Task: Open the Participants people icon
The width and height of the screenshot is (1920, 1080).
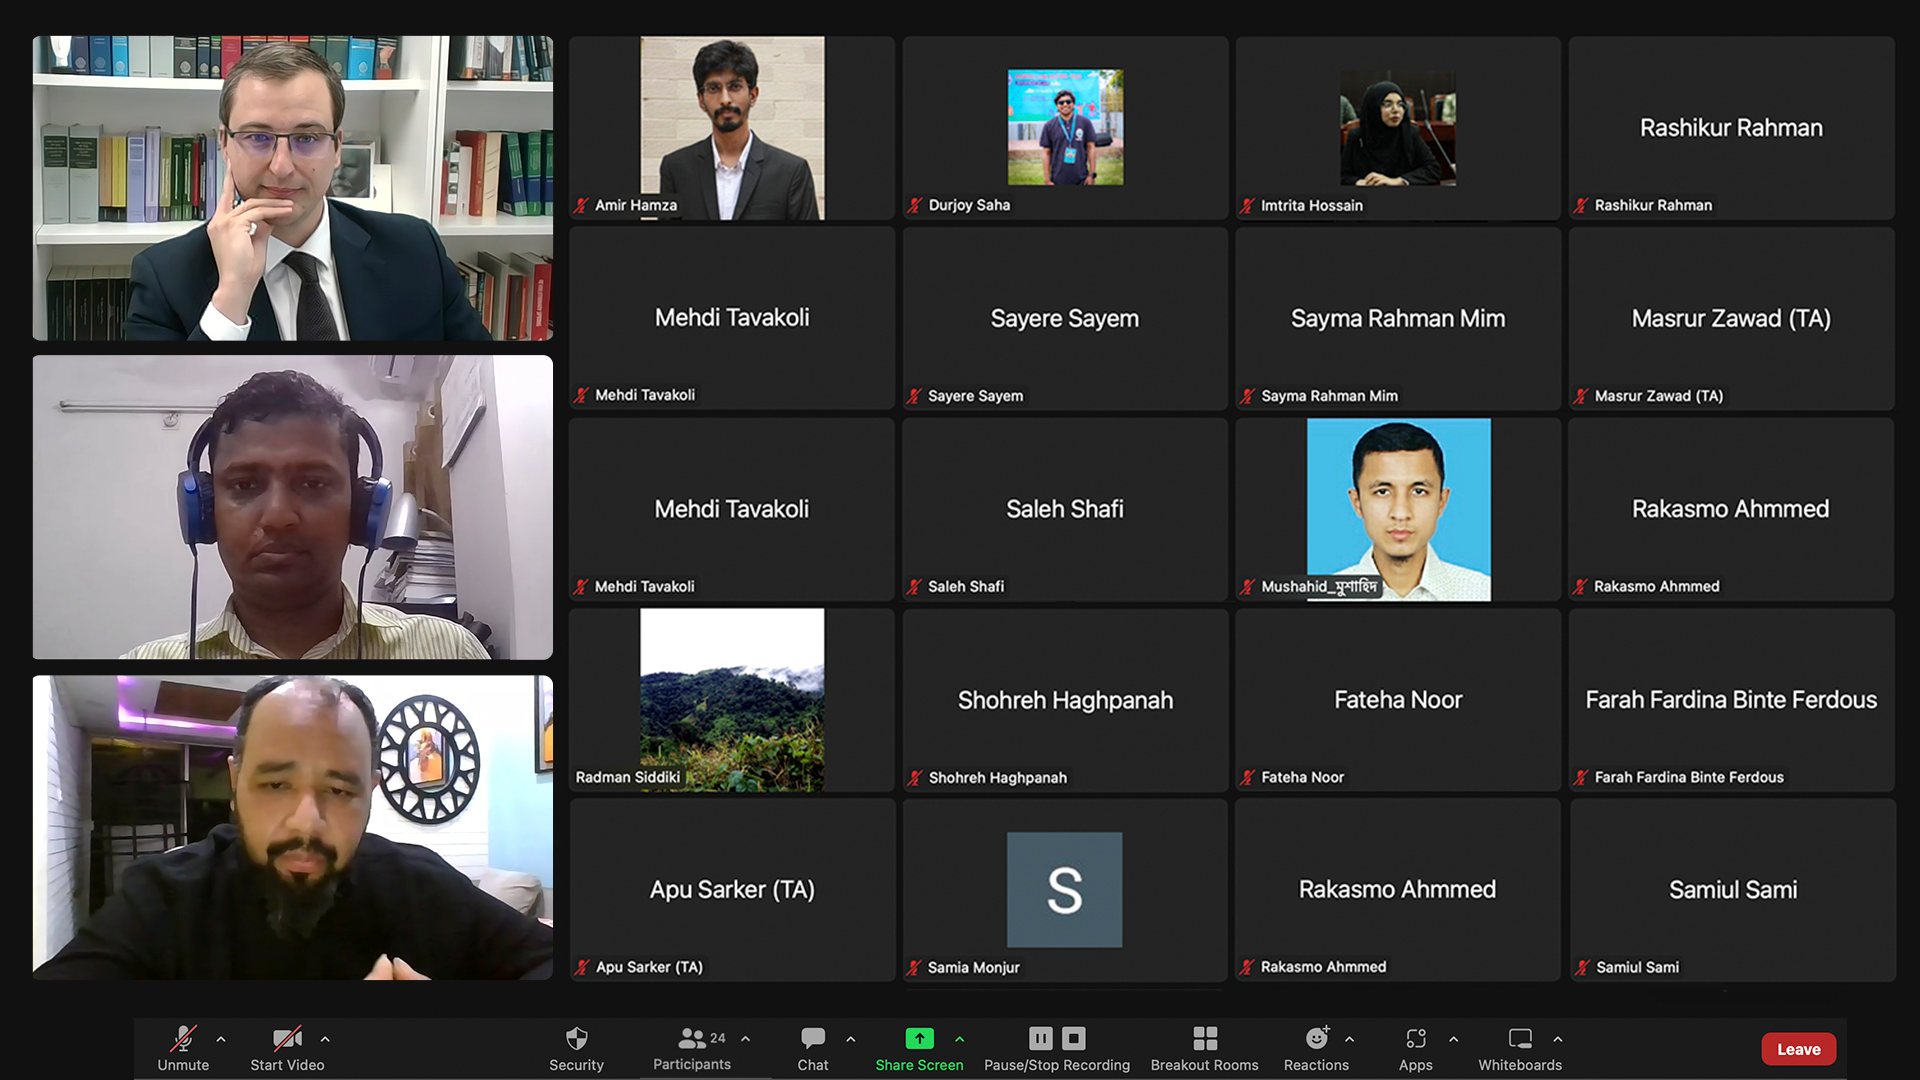Action: pyautogui.click(x=691, y=1038)
